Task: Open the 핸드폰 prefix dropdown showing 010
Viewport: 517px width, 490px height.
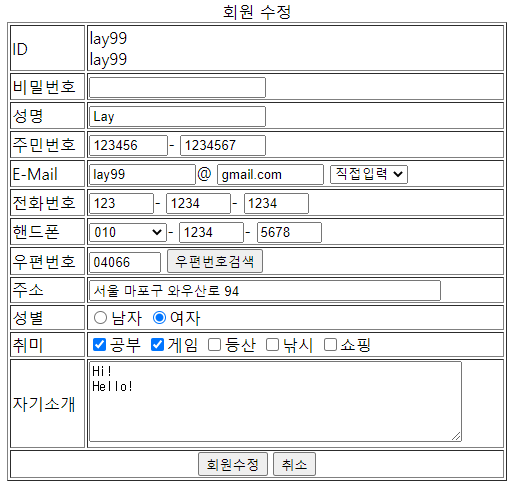Action: pos(128,232)
